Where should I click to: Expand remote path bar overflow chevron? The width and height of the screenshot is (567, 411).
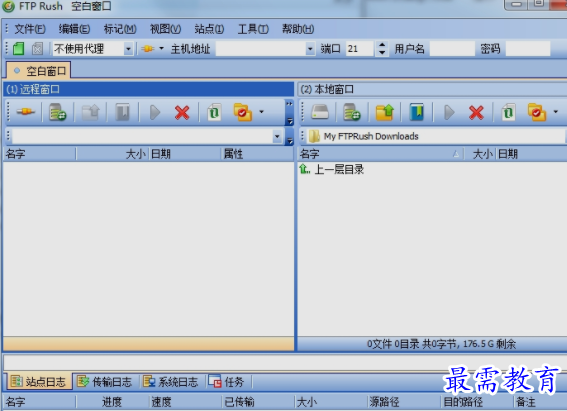[x=289, y=137]
